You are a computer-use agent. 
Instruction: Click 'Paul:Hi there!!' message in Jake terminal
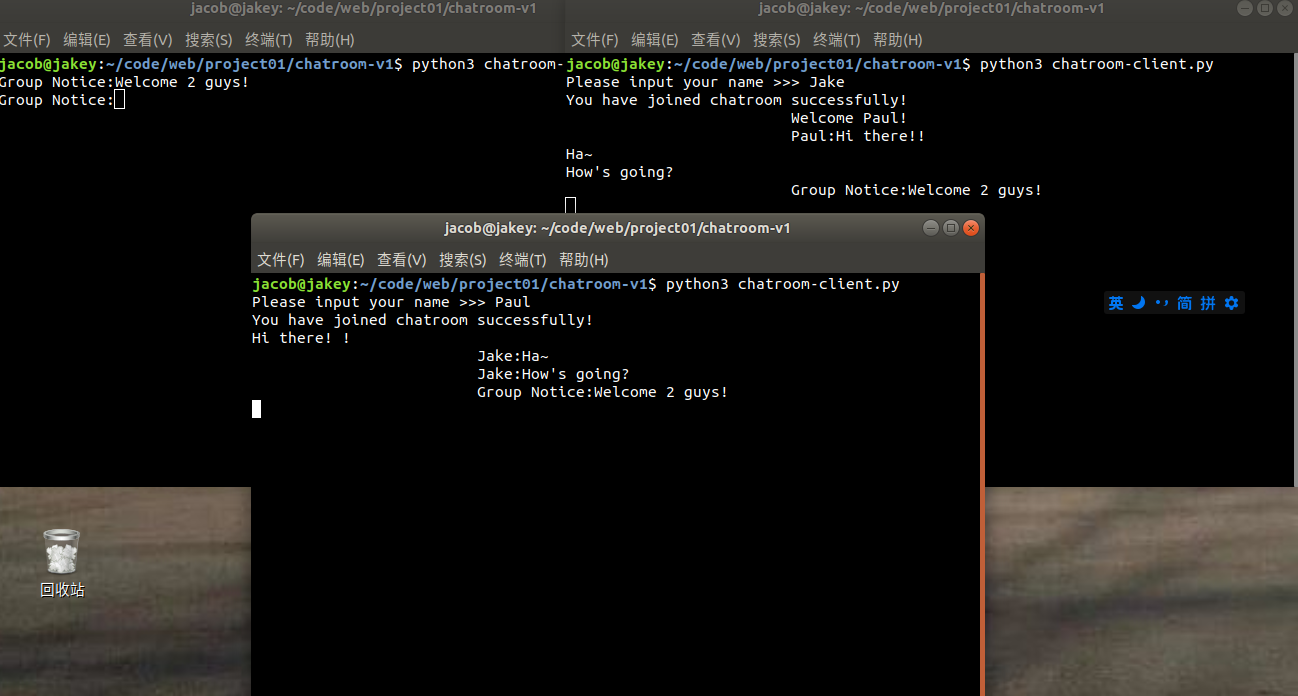coord(858,136)
